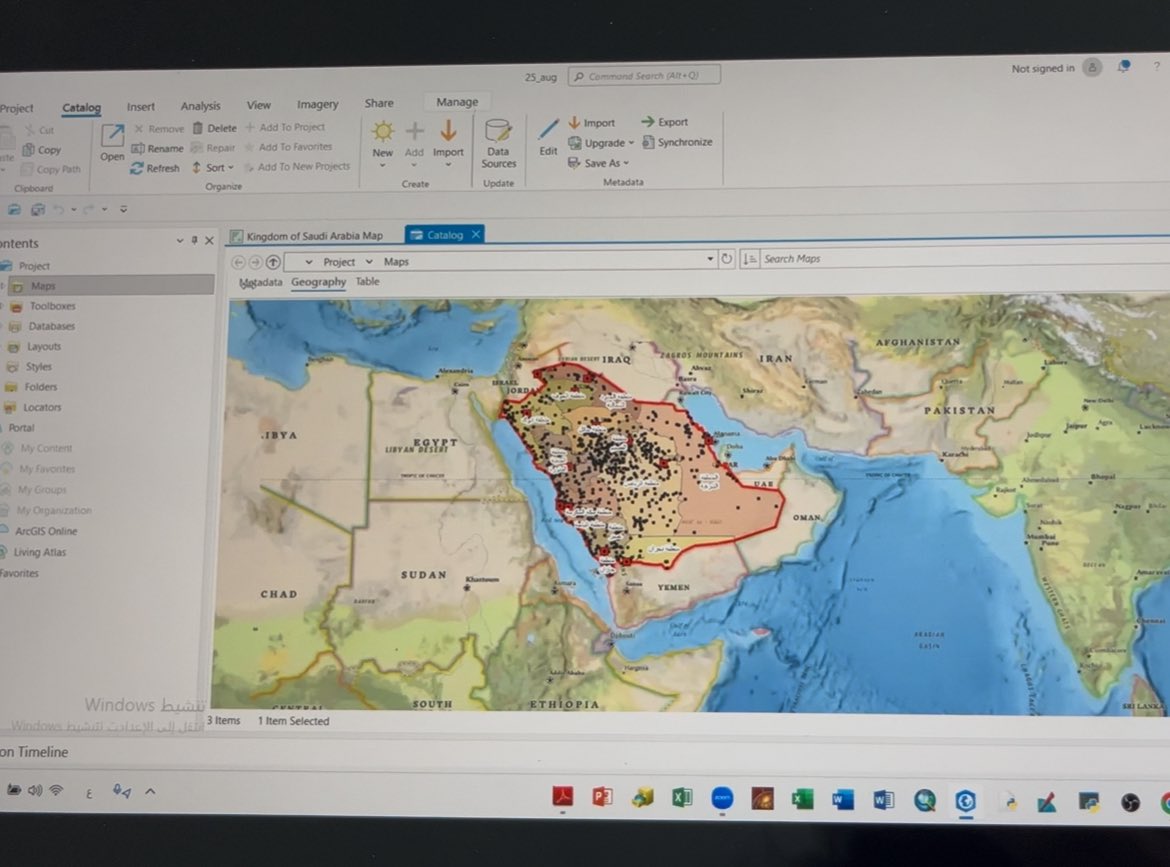Click the Maps segment in the path bar

(x=396, y=262)
